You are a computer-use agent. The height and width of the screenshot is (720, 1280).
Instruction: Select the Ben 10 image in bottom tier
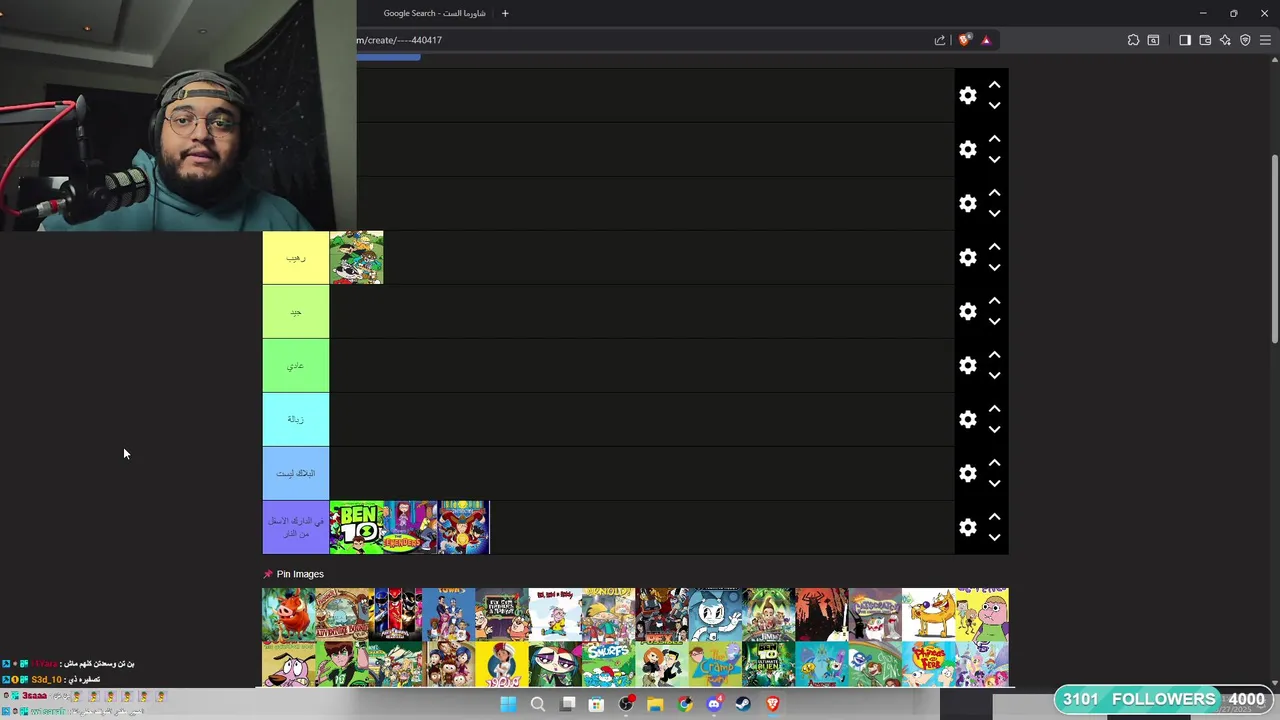click(x=357, y=527)
